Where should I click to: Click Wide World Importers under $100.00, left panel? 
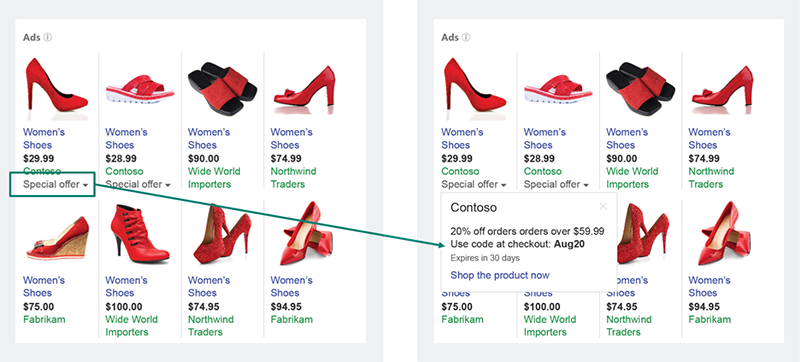click(x=131, y=326)
